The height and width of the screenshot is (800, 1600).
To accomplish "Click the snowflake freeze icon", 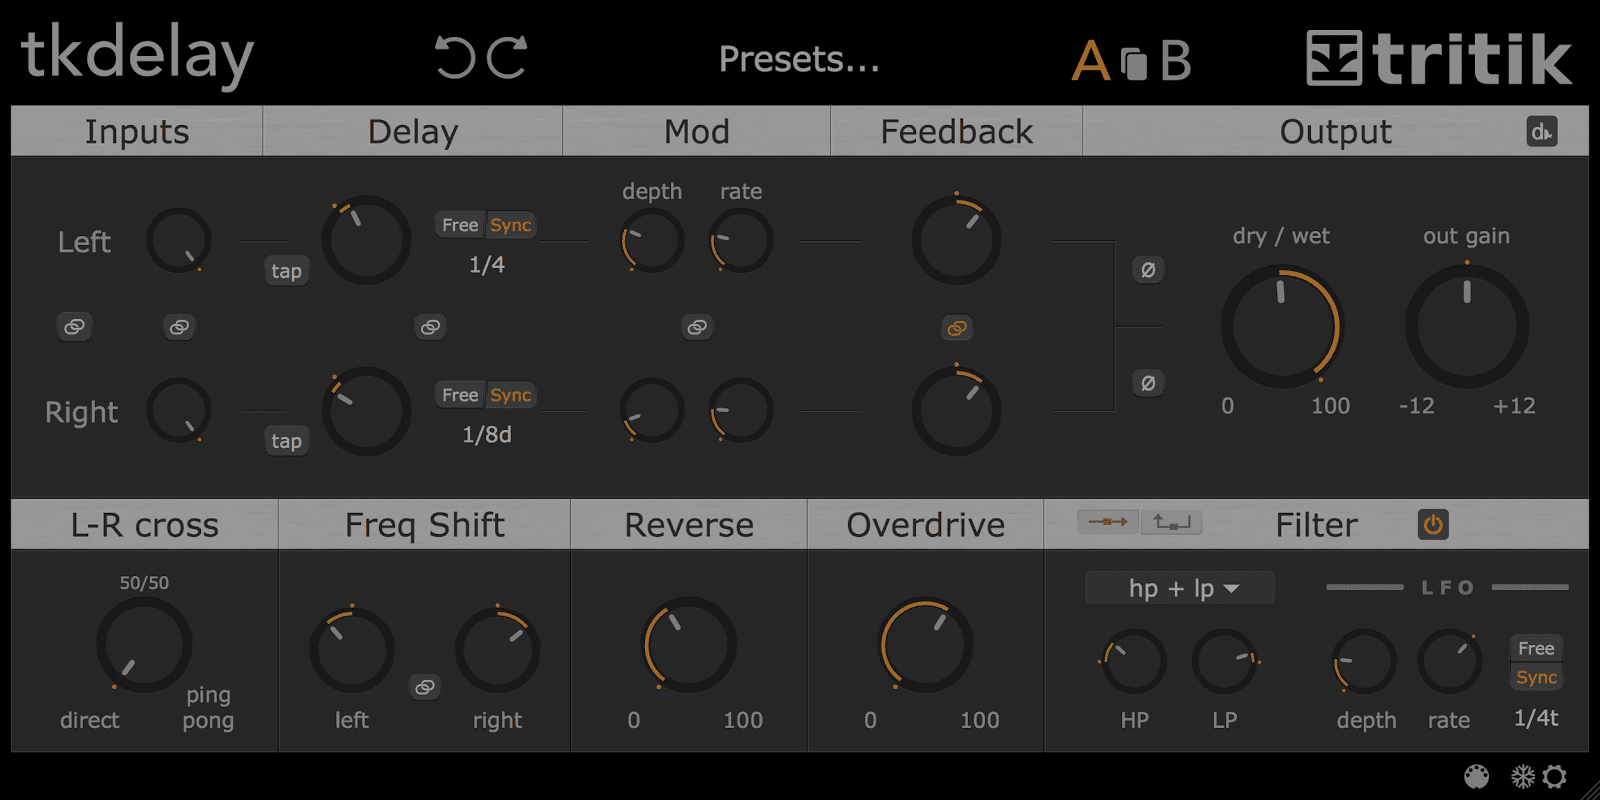I will (x=1522, y=777).
